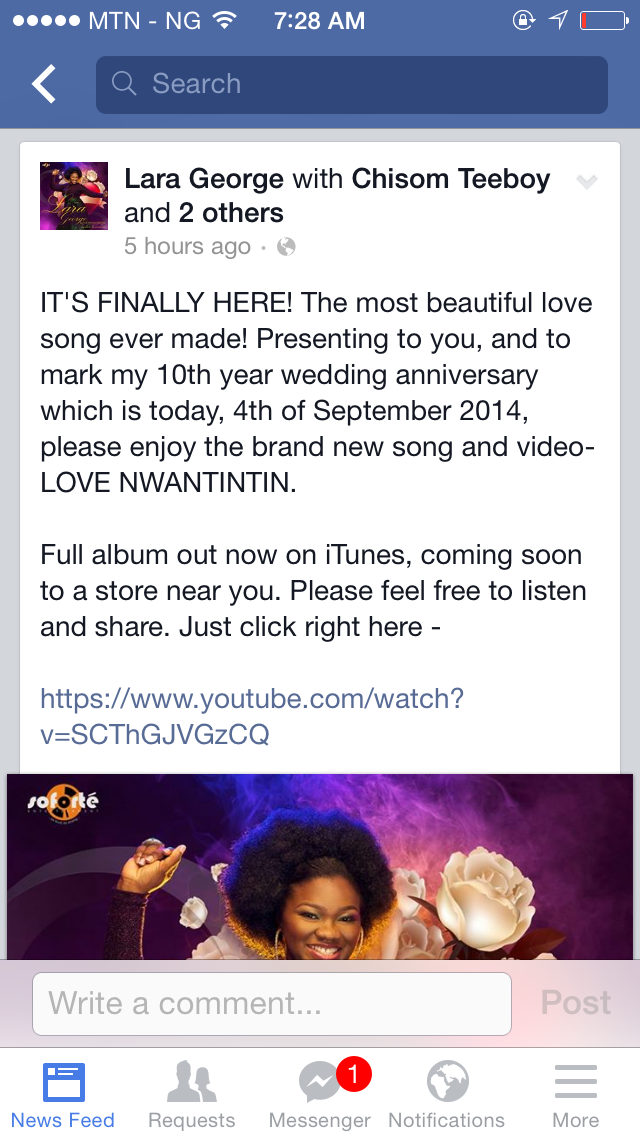Focus the Write a comment field

tap(272, 1003)
